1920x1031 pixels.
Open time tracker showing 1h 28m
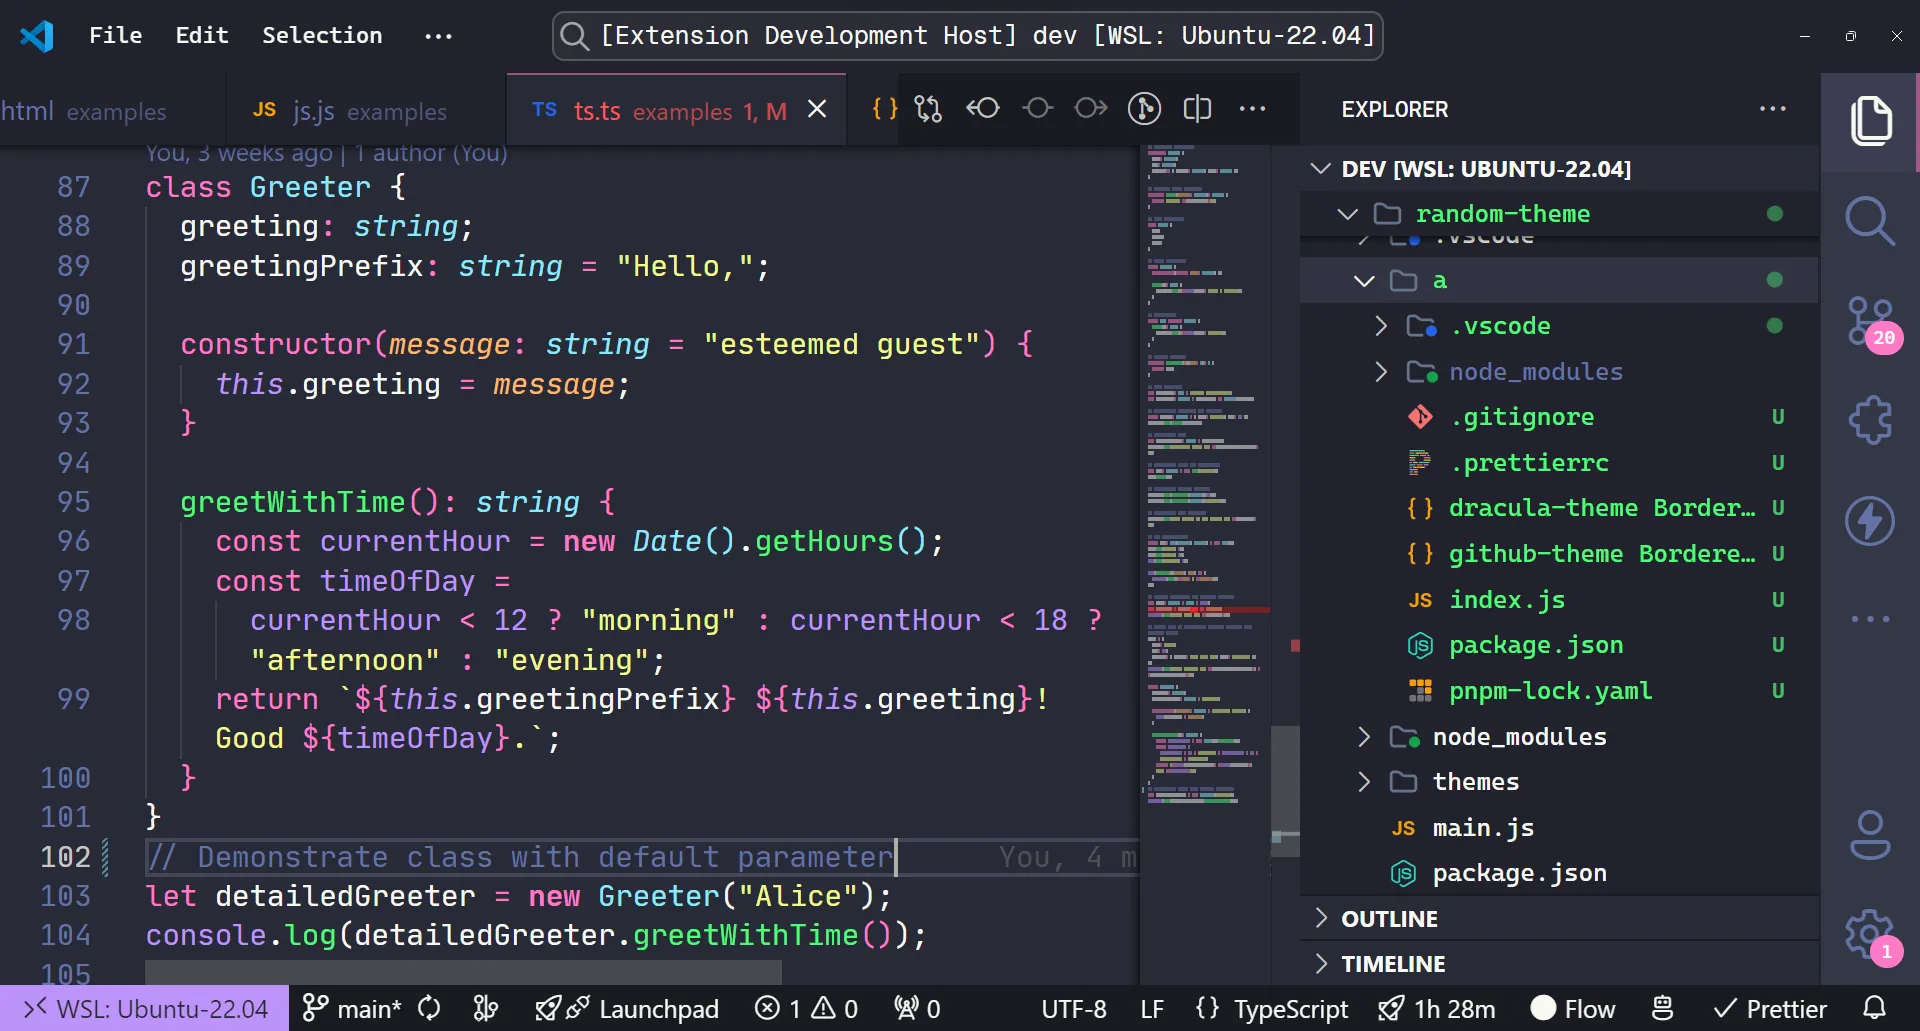(x=1436, y=1008)
